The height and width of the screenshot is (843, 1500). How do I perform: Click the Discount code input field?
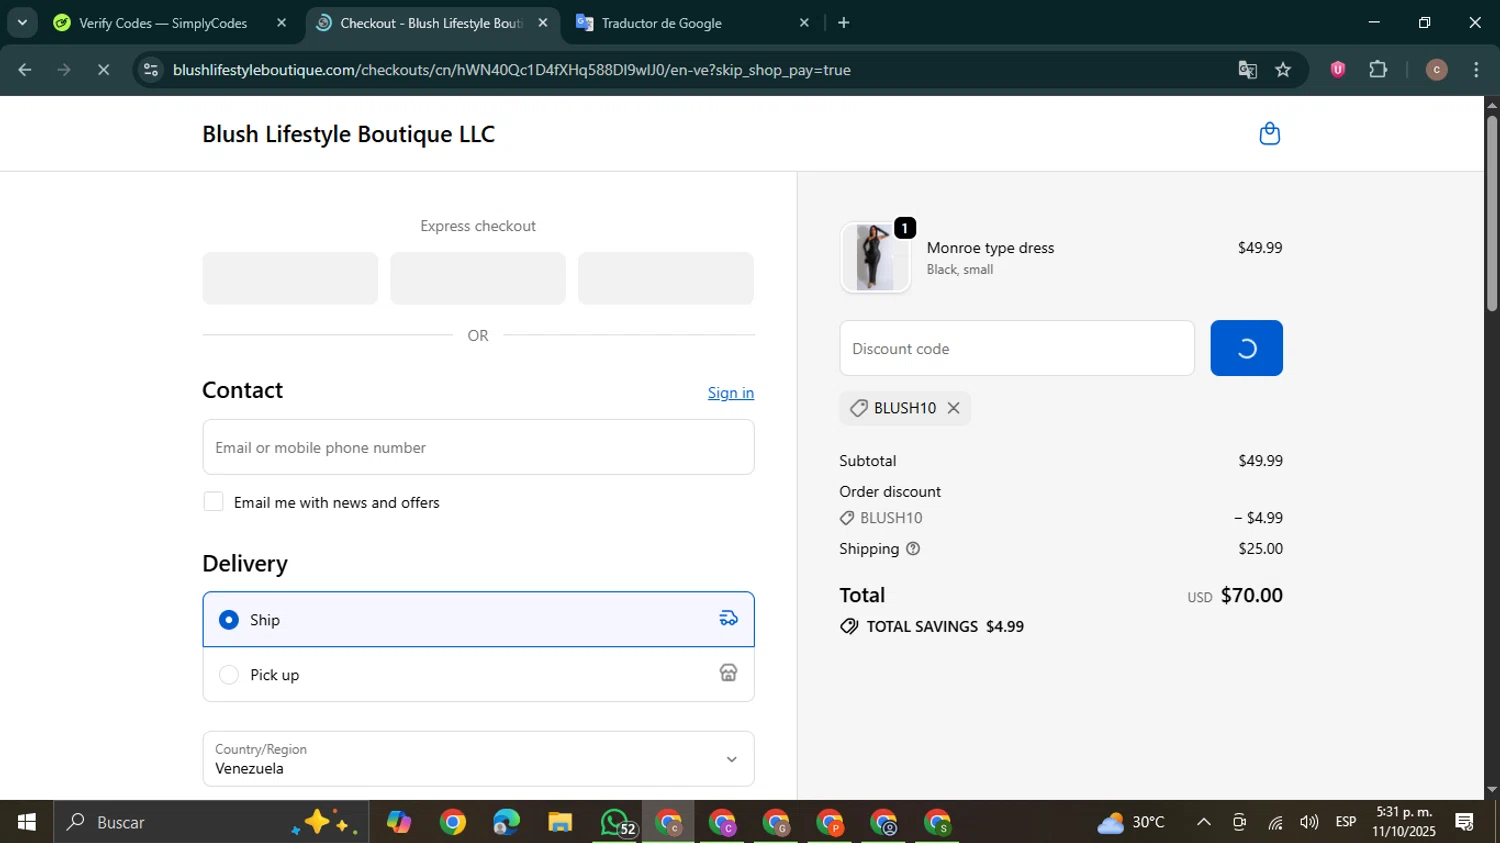point(1017,348)
